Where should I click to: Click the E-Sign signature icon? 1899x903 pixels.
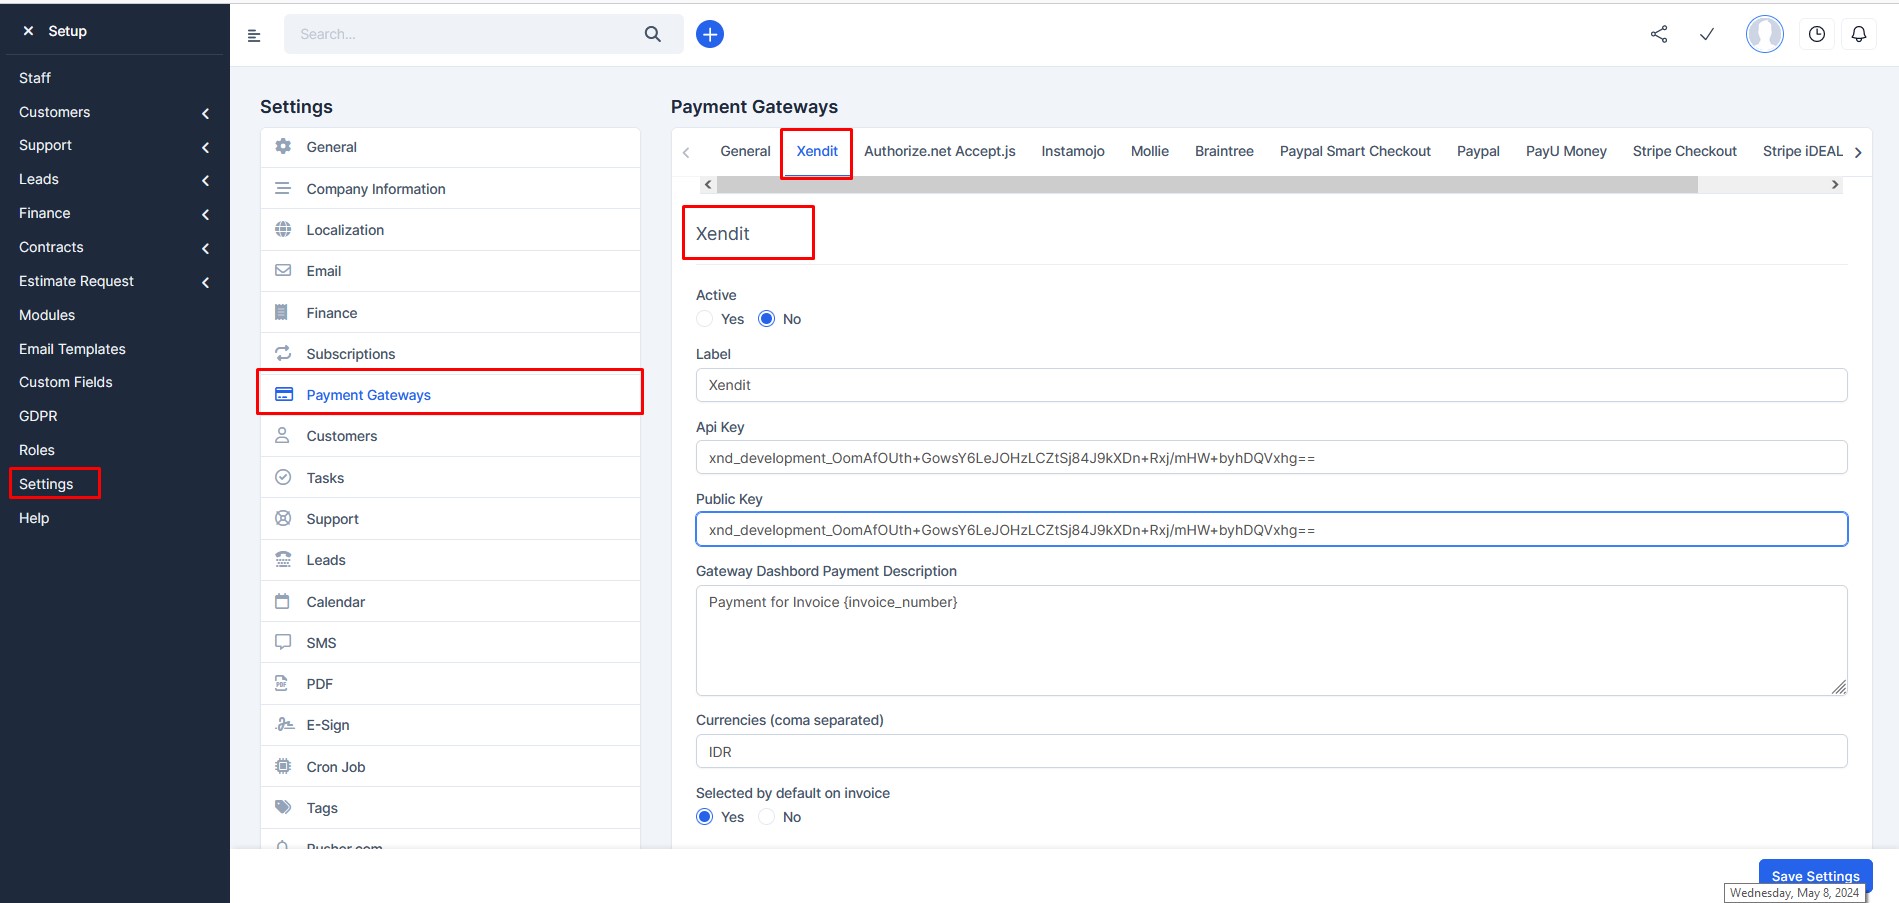click(x=285, y=724)
